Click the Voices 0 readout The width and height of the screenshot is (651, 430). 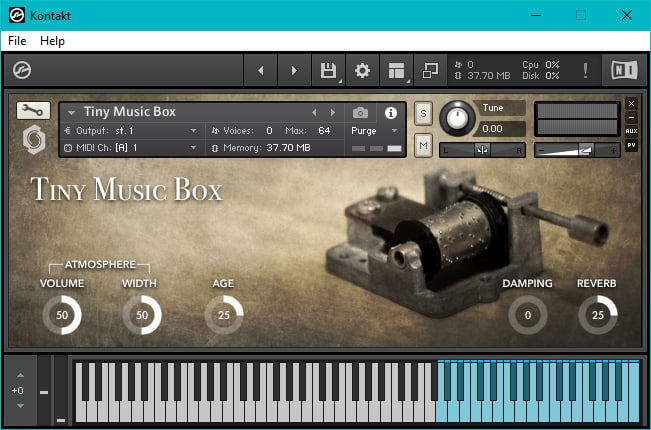click(x=242, y=131)
